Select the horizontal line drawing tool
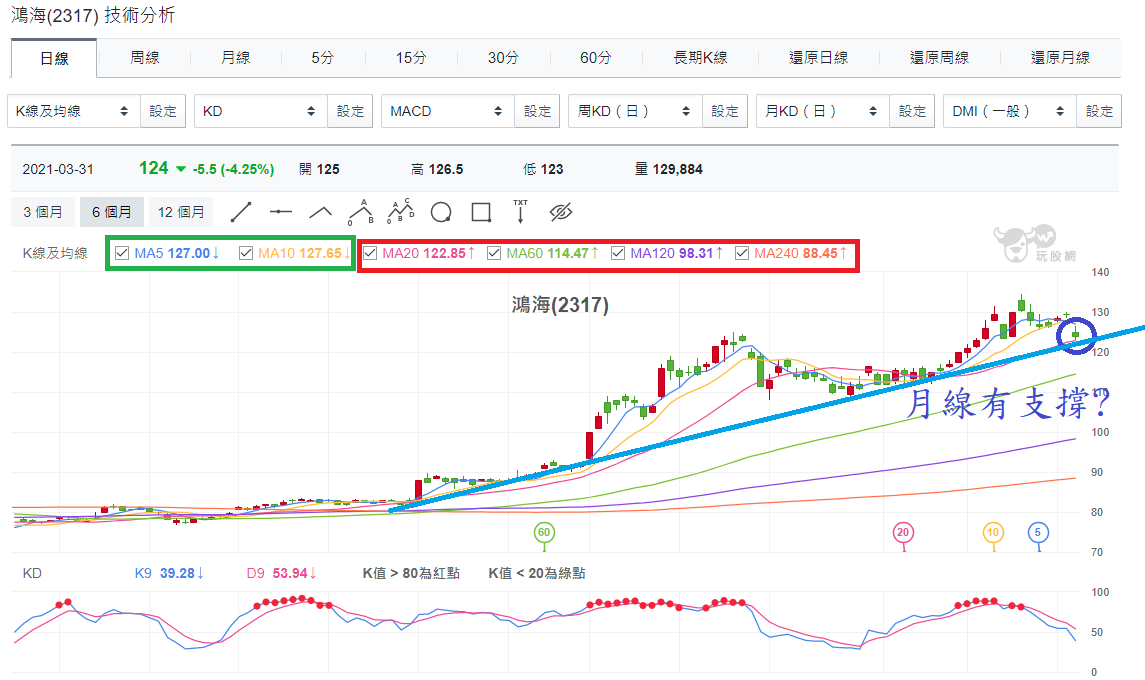The image size is (1145, 680). coord(280,213)
